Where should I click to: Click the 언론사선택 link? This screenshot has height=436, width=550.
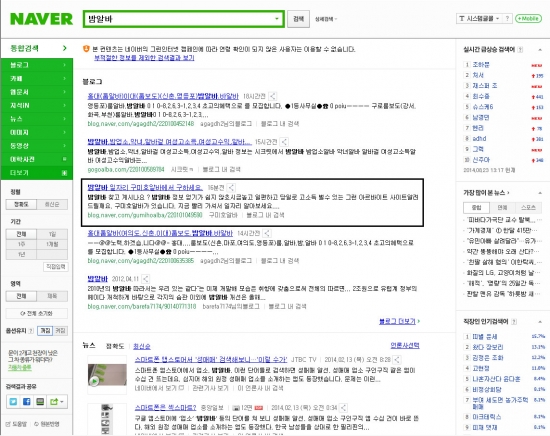click(405, 346)
